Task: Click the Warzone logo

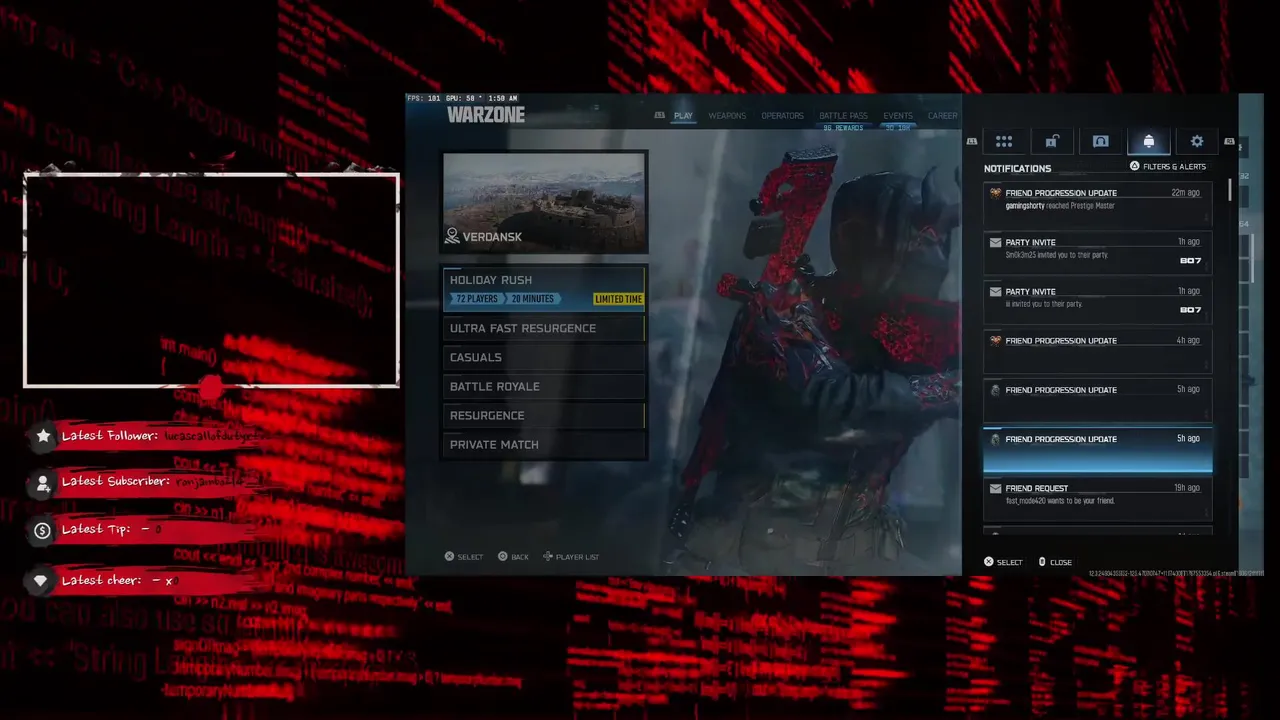Action: pyautogui.click(x=485, y=115)
